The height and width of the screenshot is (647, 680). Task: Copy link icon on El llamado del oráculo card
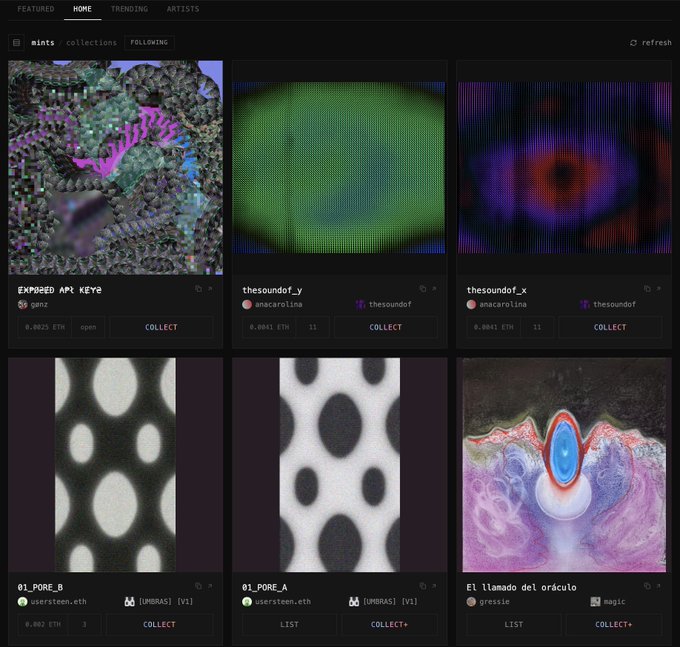[647, 586]
